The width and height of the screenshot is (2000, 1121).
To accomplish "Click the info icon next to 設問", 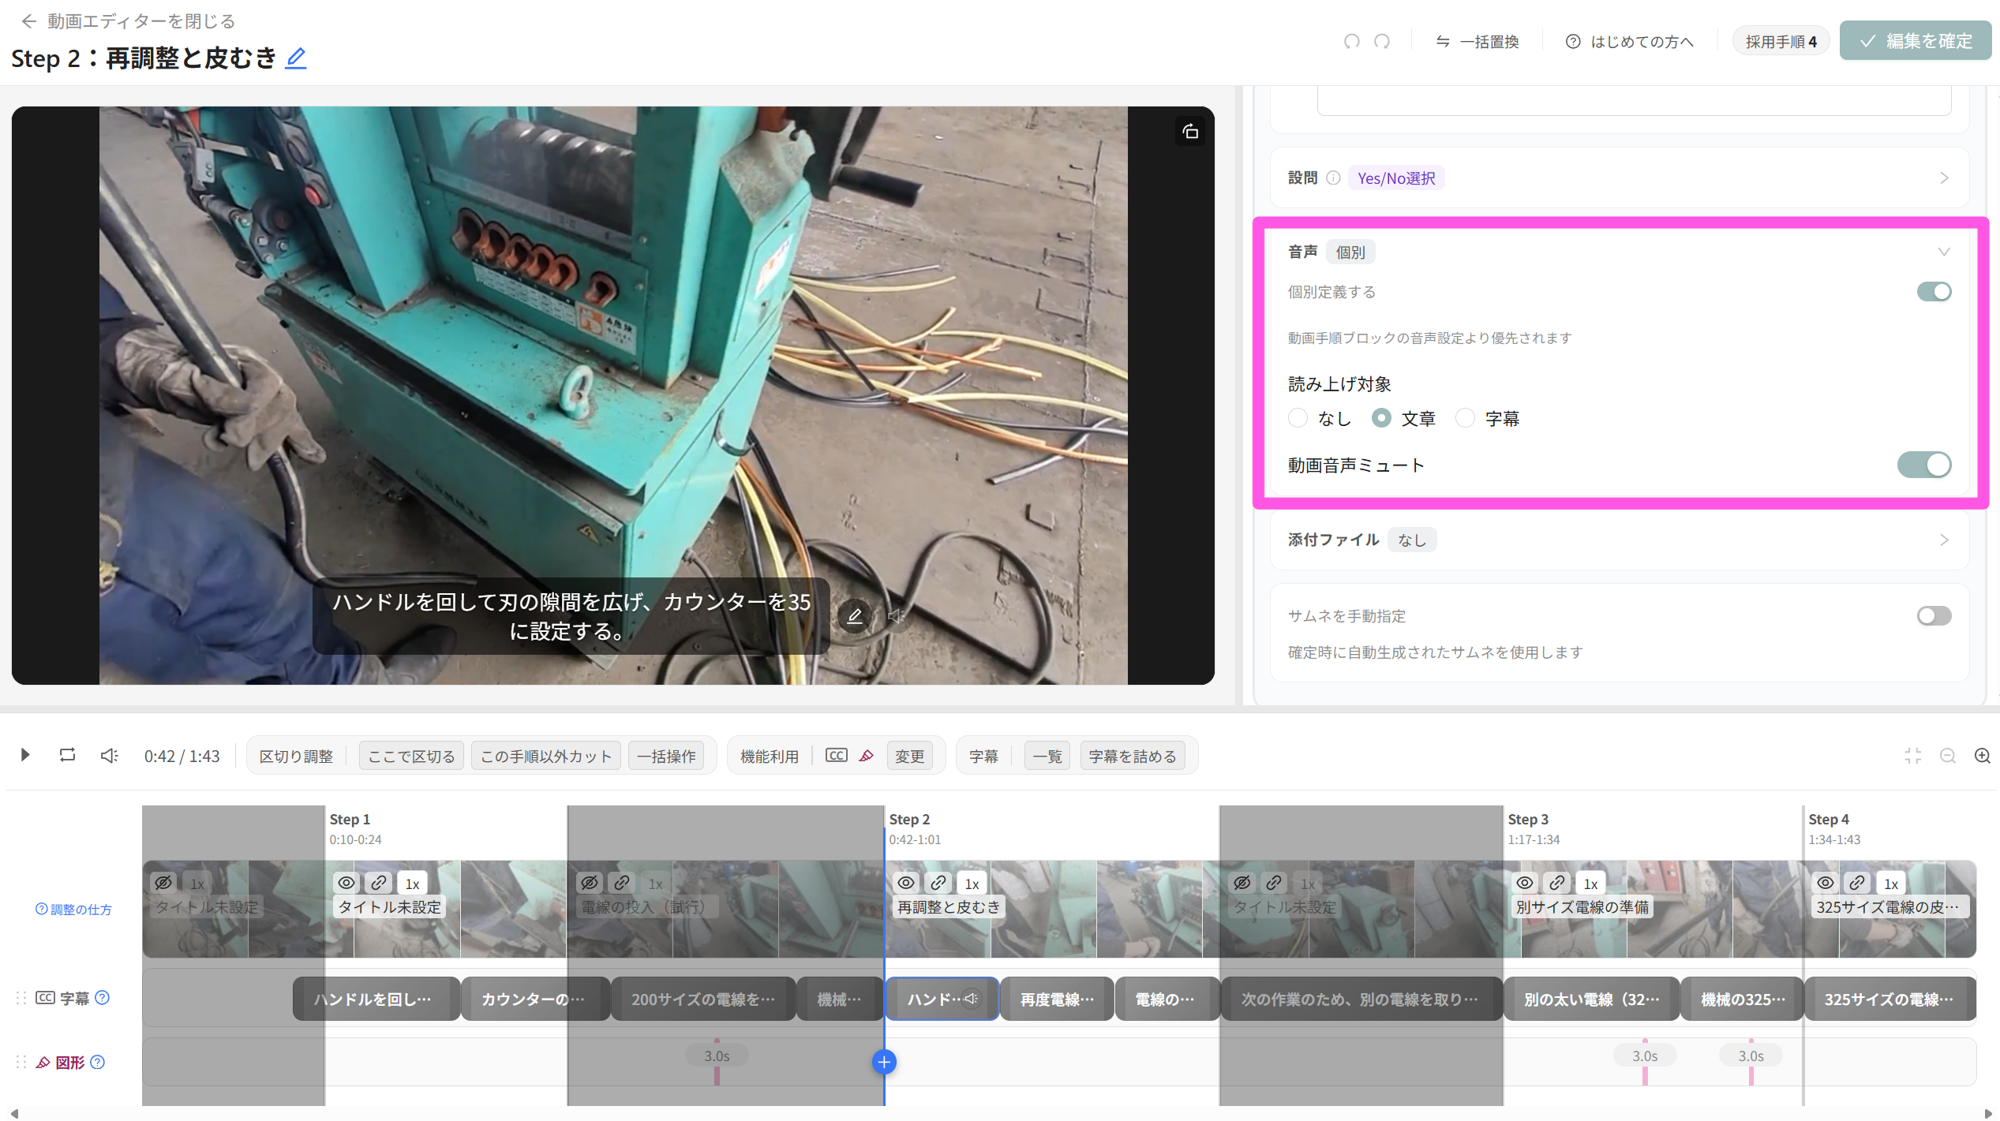I will 1333,178.
